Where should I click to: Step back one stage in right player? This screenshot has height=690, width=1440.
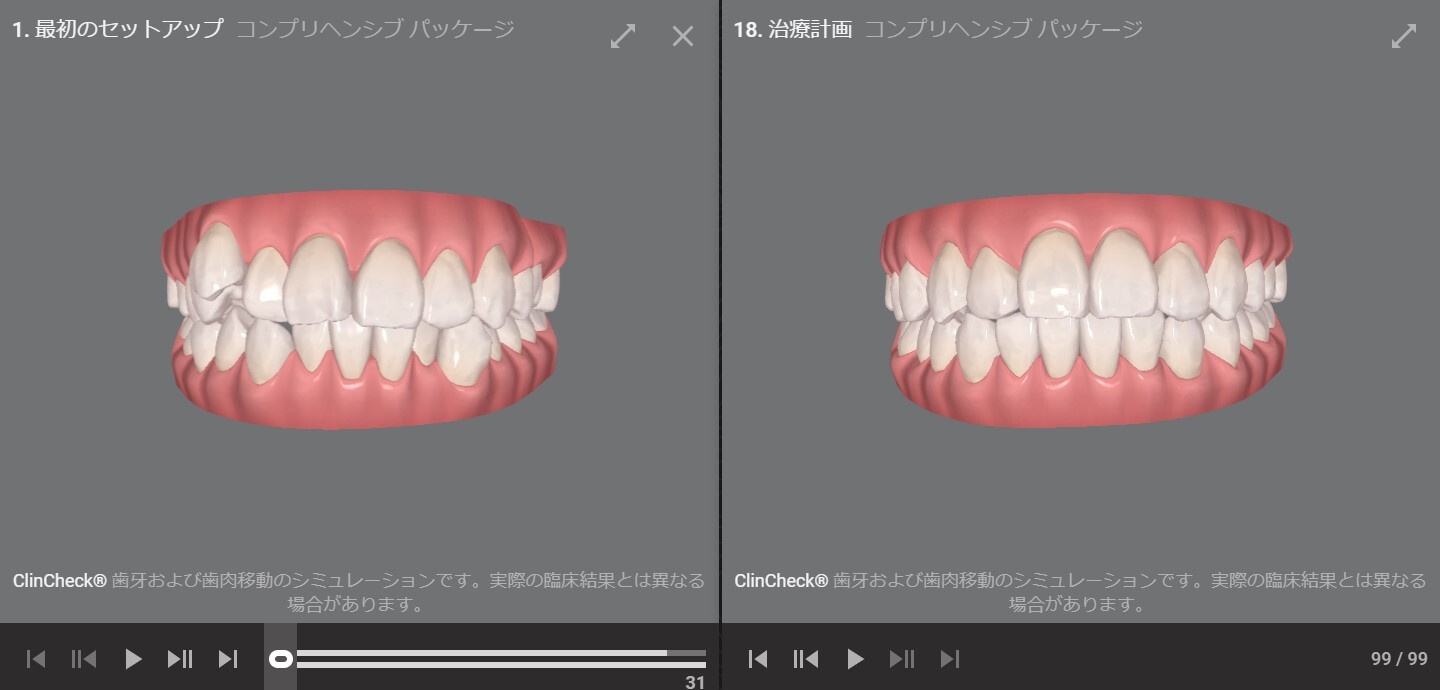(806, 658)
